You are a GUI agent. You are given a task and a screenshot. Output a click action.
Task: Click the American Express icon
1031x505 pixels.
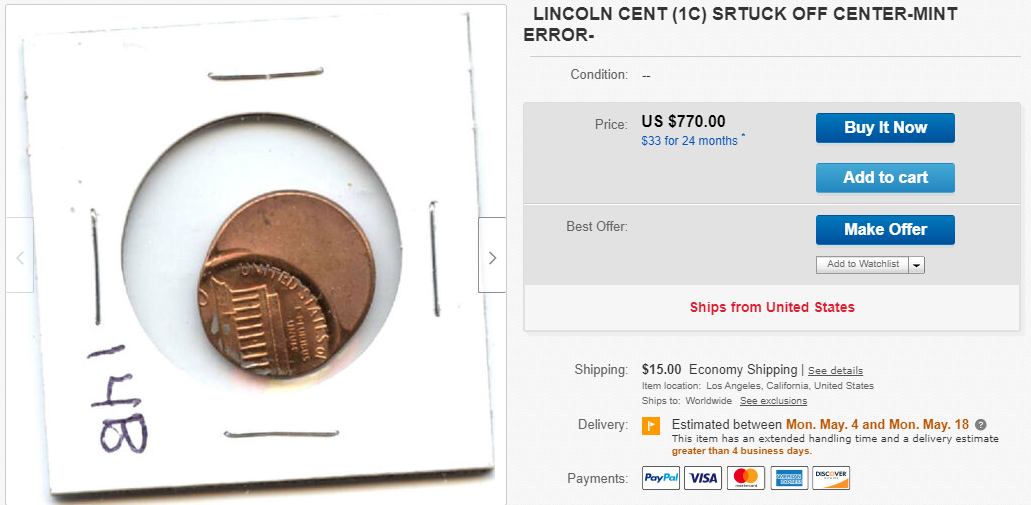click(788, 478)
